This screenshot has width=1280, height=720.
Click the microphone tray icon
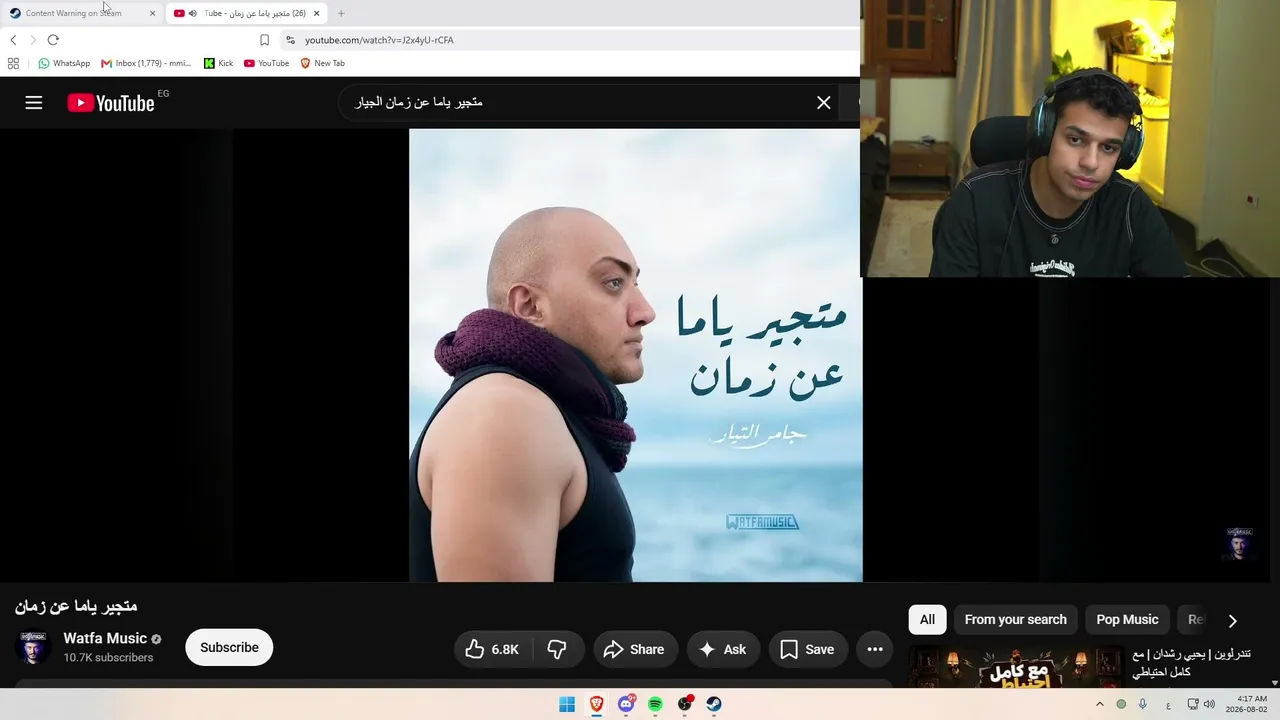(1143, 704)
